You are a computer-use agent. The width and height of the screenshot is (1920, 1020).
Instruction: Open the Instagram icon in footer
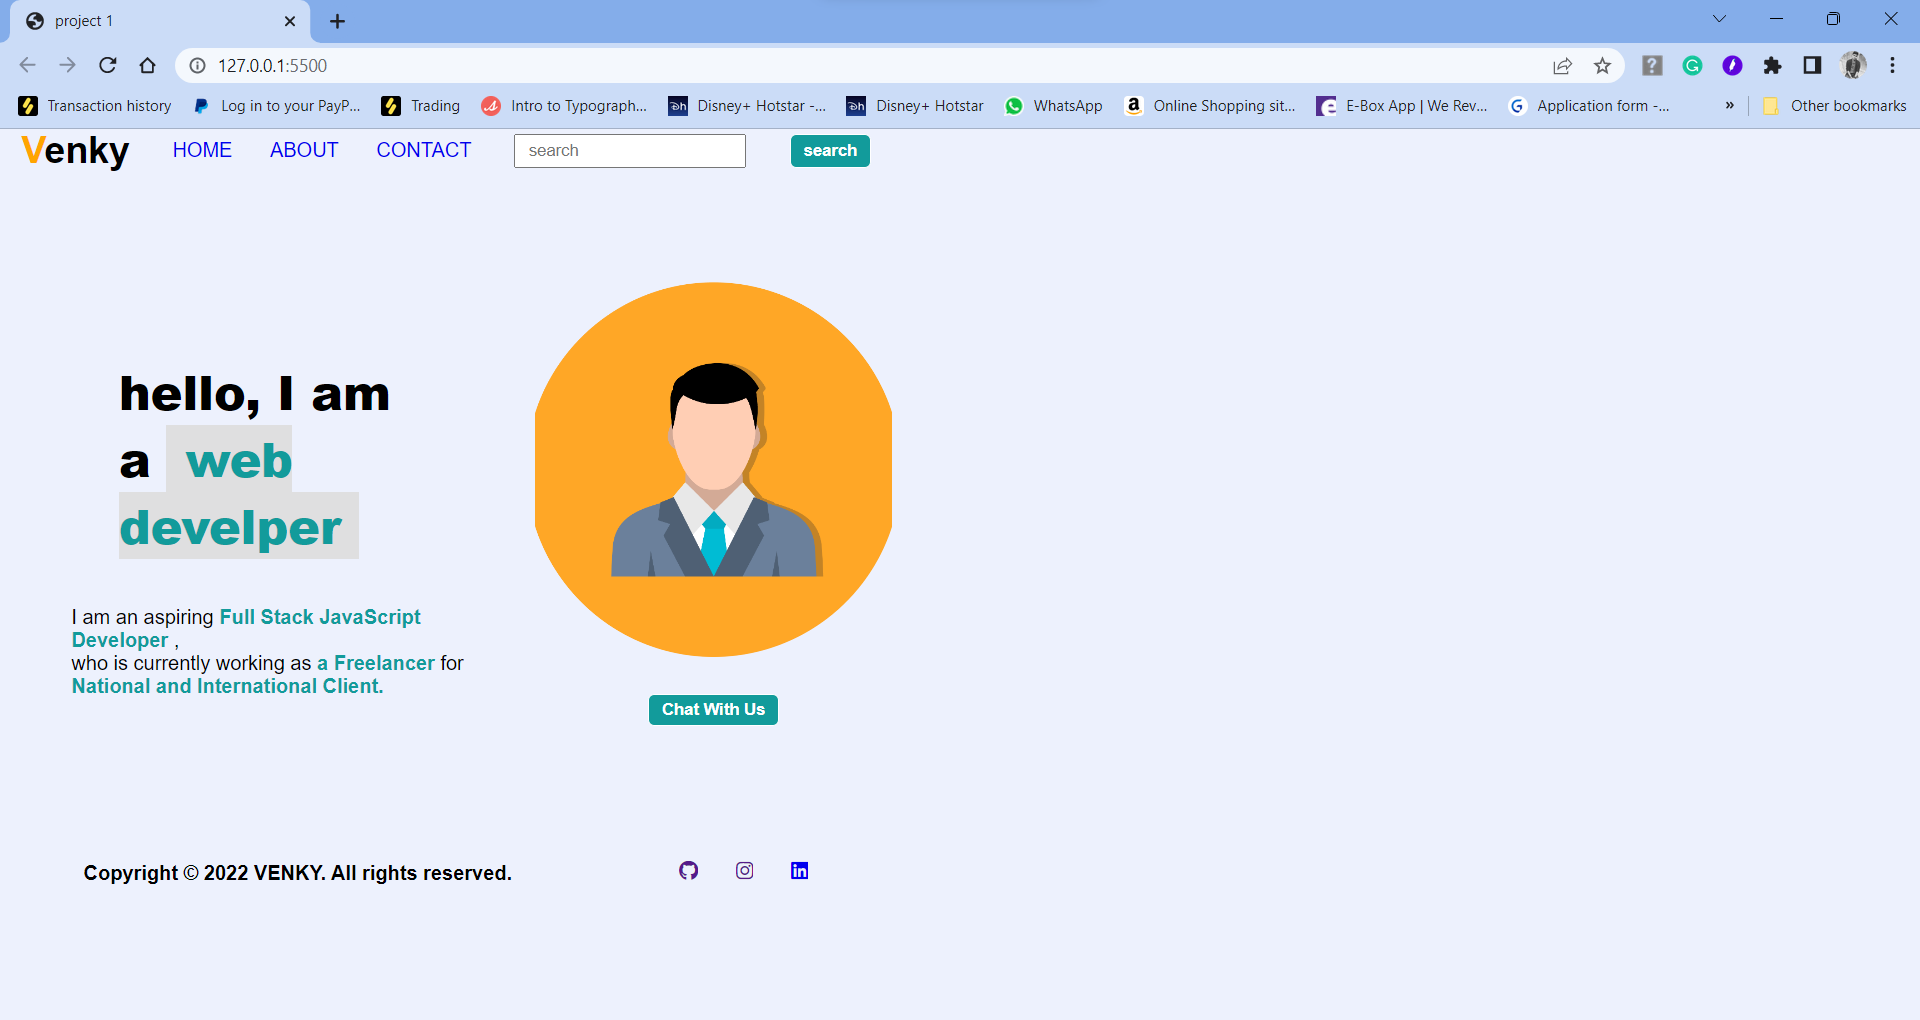[744, 870]
